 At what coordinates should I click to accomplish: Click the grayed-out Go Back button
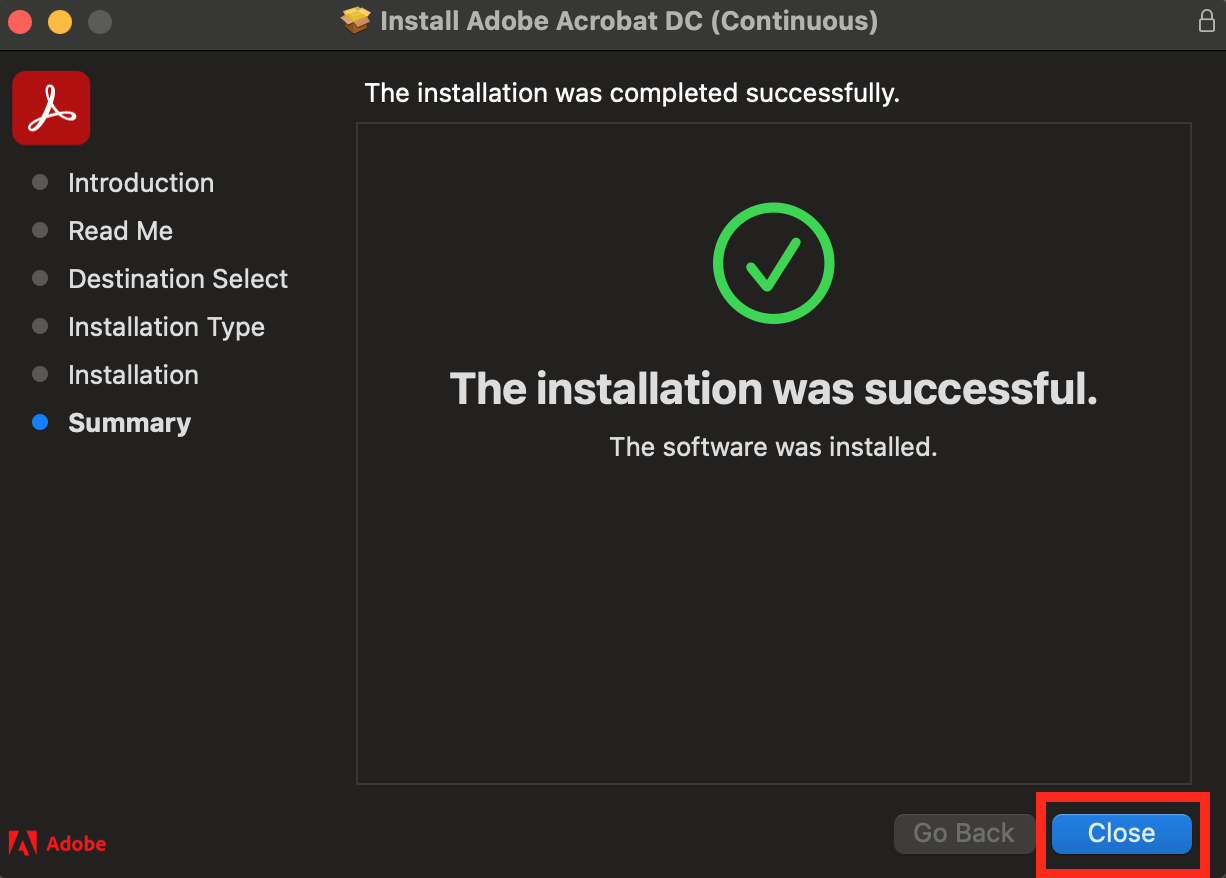click(x=964, y=833)
